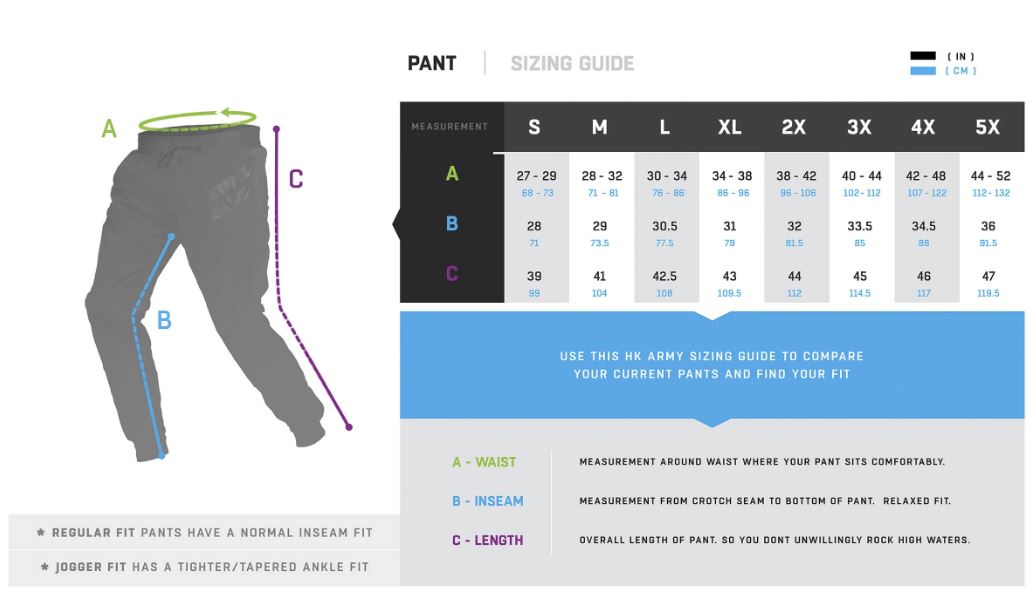This screenshot has width=1034, height=591.
Task: Click the C - LENGTH legend label
Action: (487, 540)
